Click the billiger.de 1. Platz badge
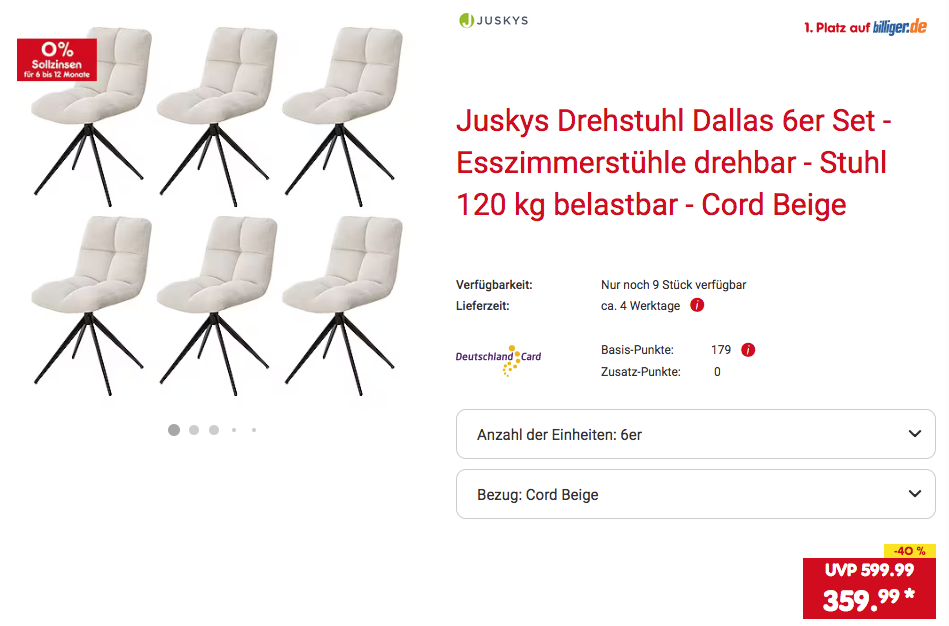The width and height of the screenshot is (949, 626). coord(865,27)
